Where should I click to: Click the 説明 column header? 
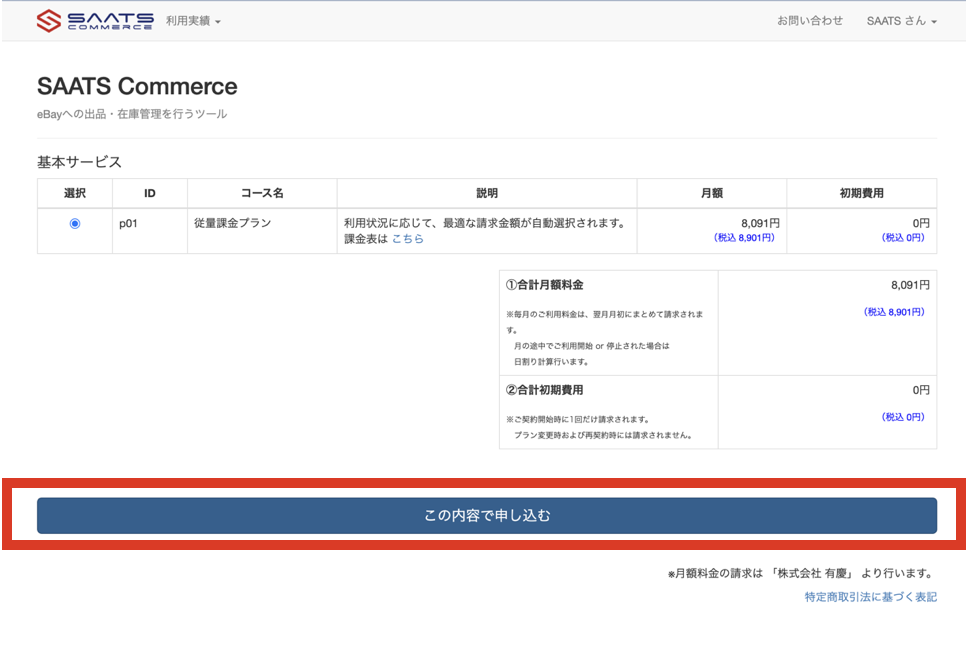point(487,193)
